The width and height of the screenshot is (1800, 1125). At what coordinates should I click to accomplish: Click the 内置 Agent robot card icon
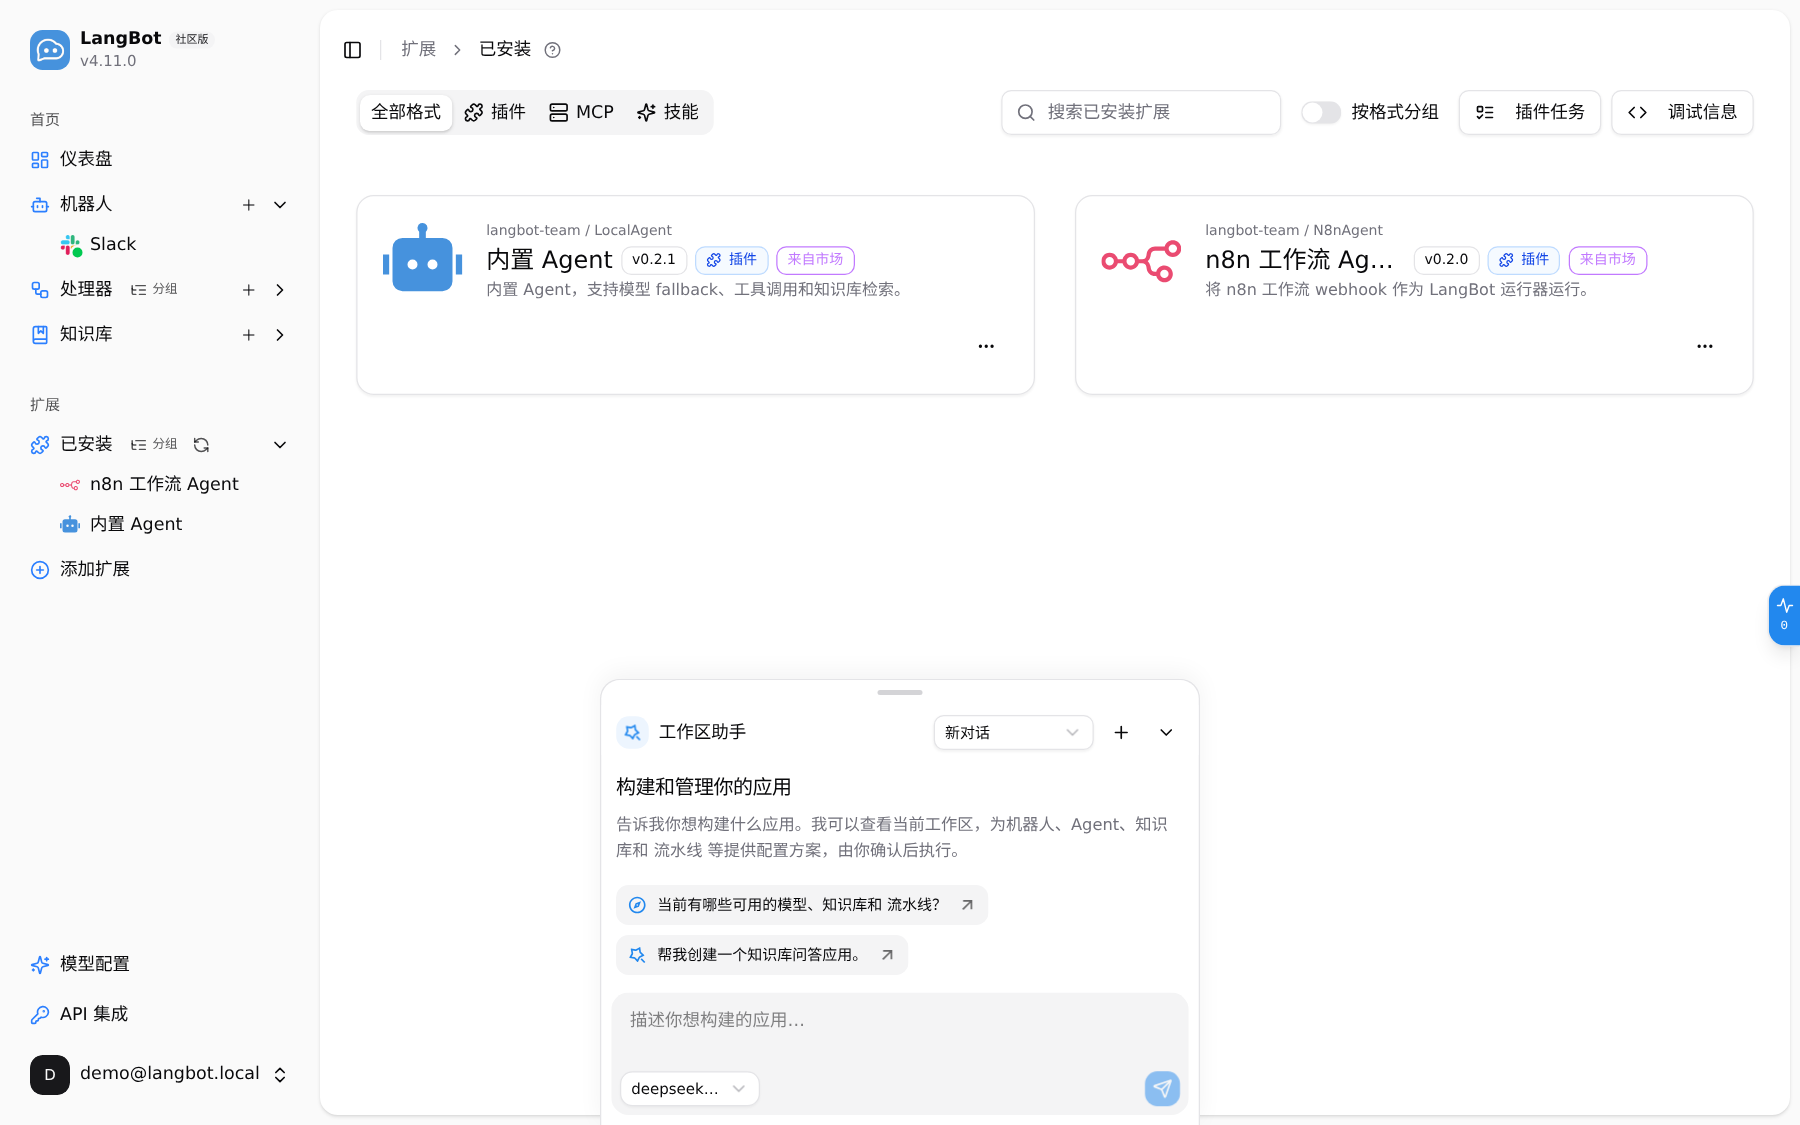422,259
